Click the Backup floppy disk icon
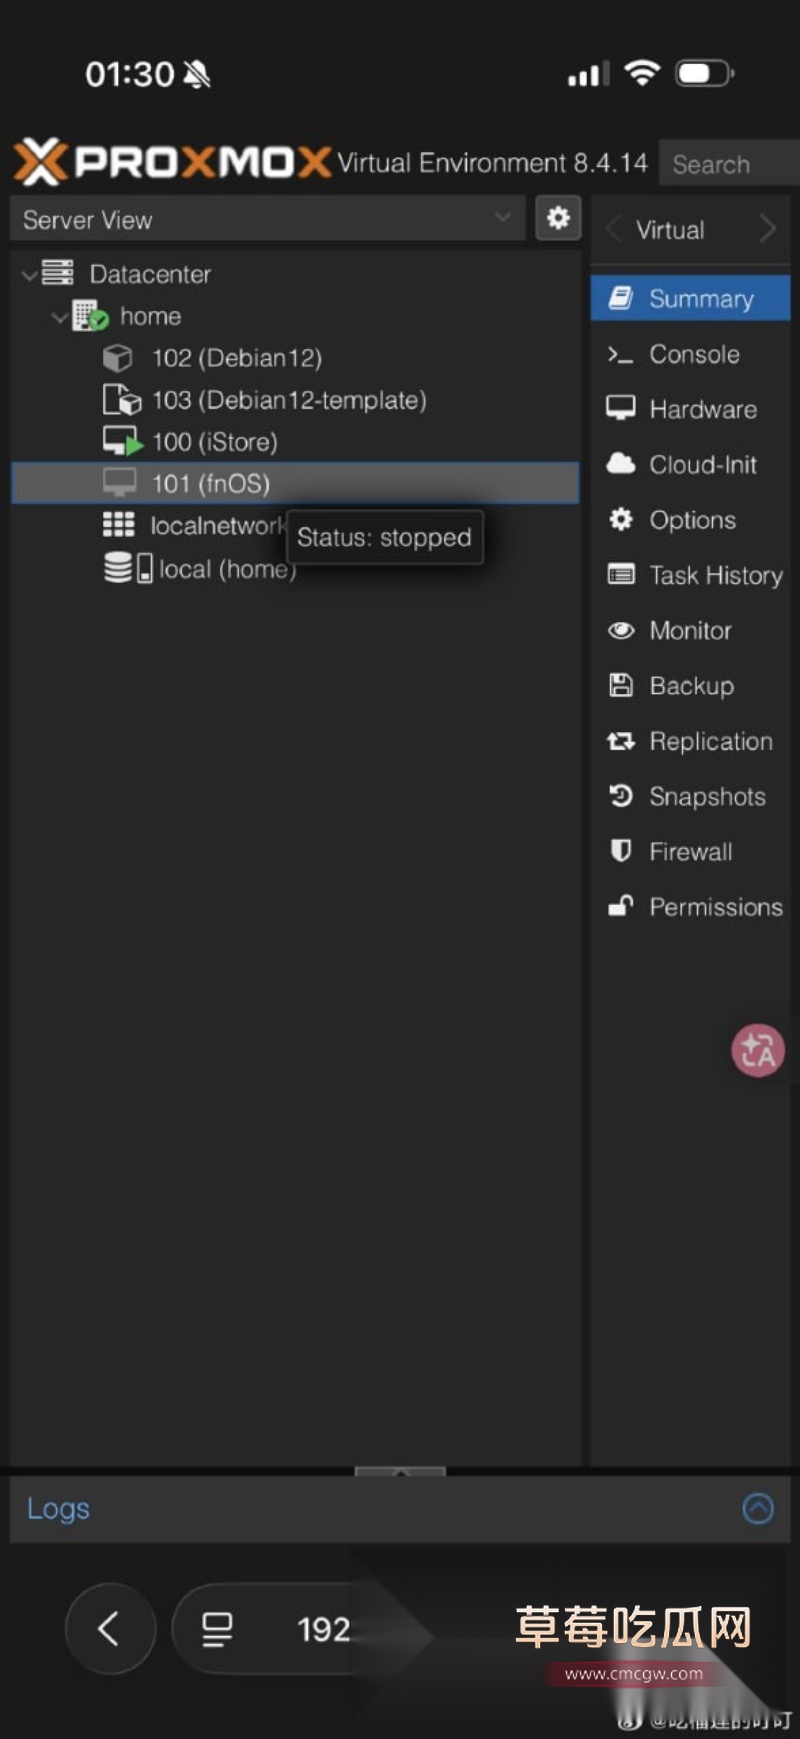The image size is (800, 1739). point(621,685)
